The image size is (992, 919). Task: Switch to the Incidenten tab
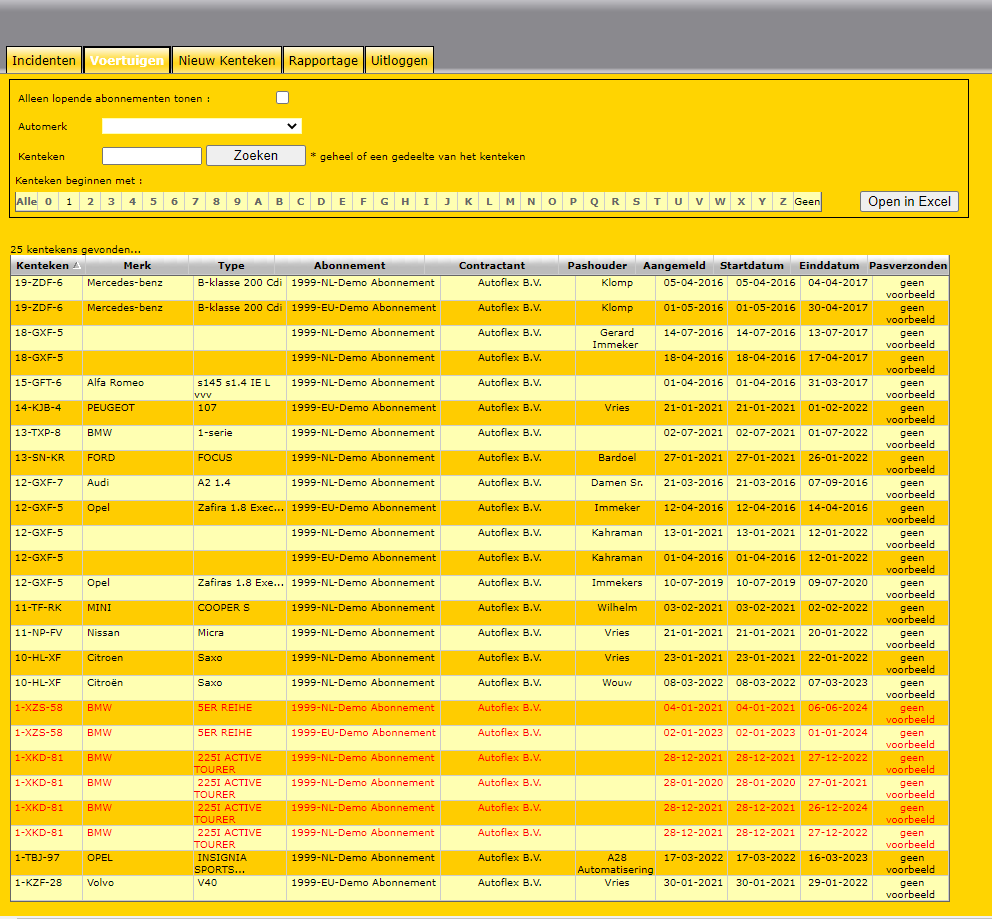44,61
